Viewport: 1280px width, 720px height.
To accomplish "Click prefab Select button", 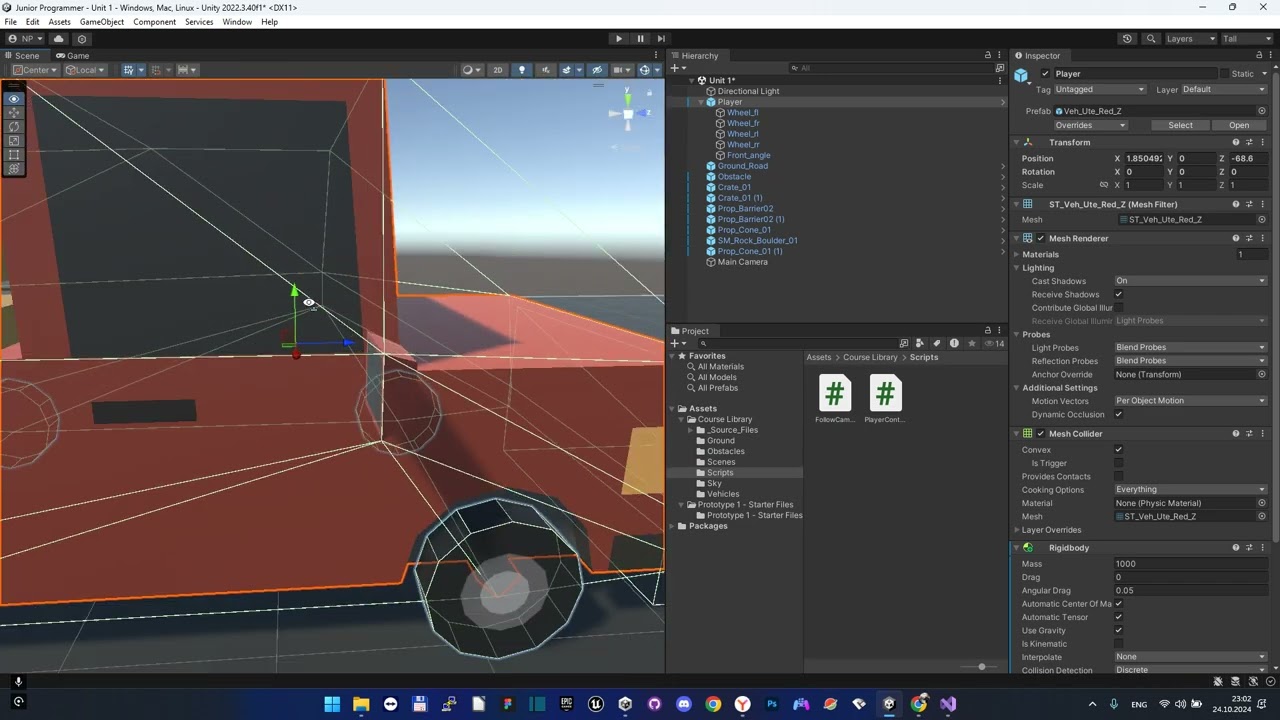I will pyautogui.click(x=1180, y=125).
